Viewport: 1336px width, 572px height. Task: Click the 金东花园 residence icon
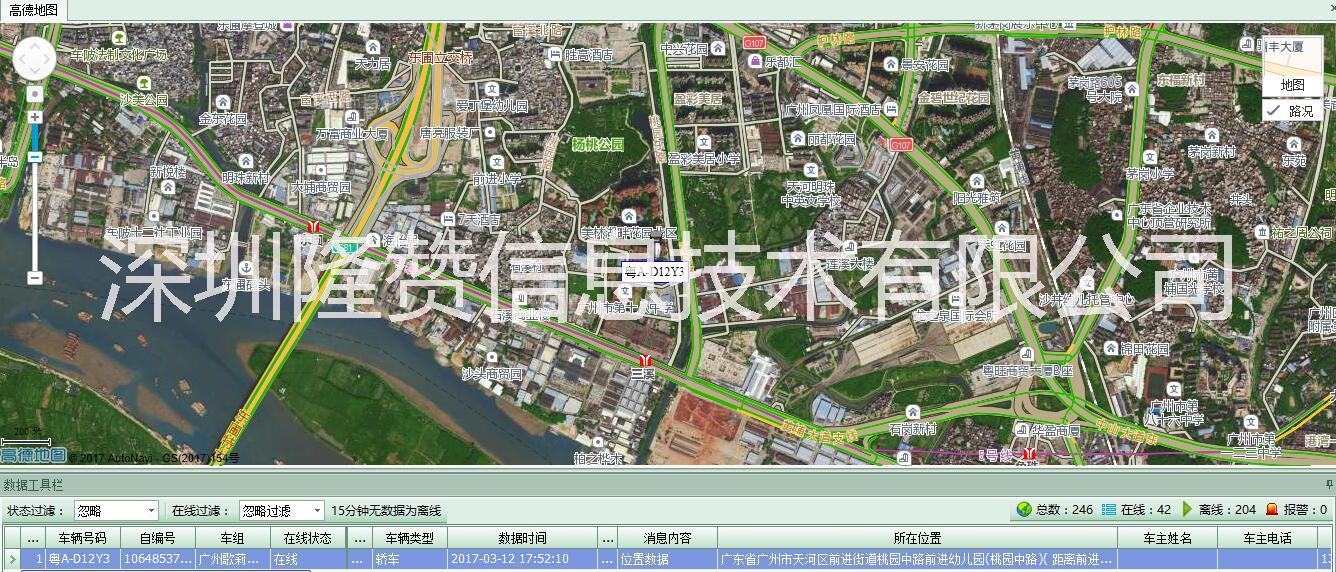tap(222, 103)
